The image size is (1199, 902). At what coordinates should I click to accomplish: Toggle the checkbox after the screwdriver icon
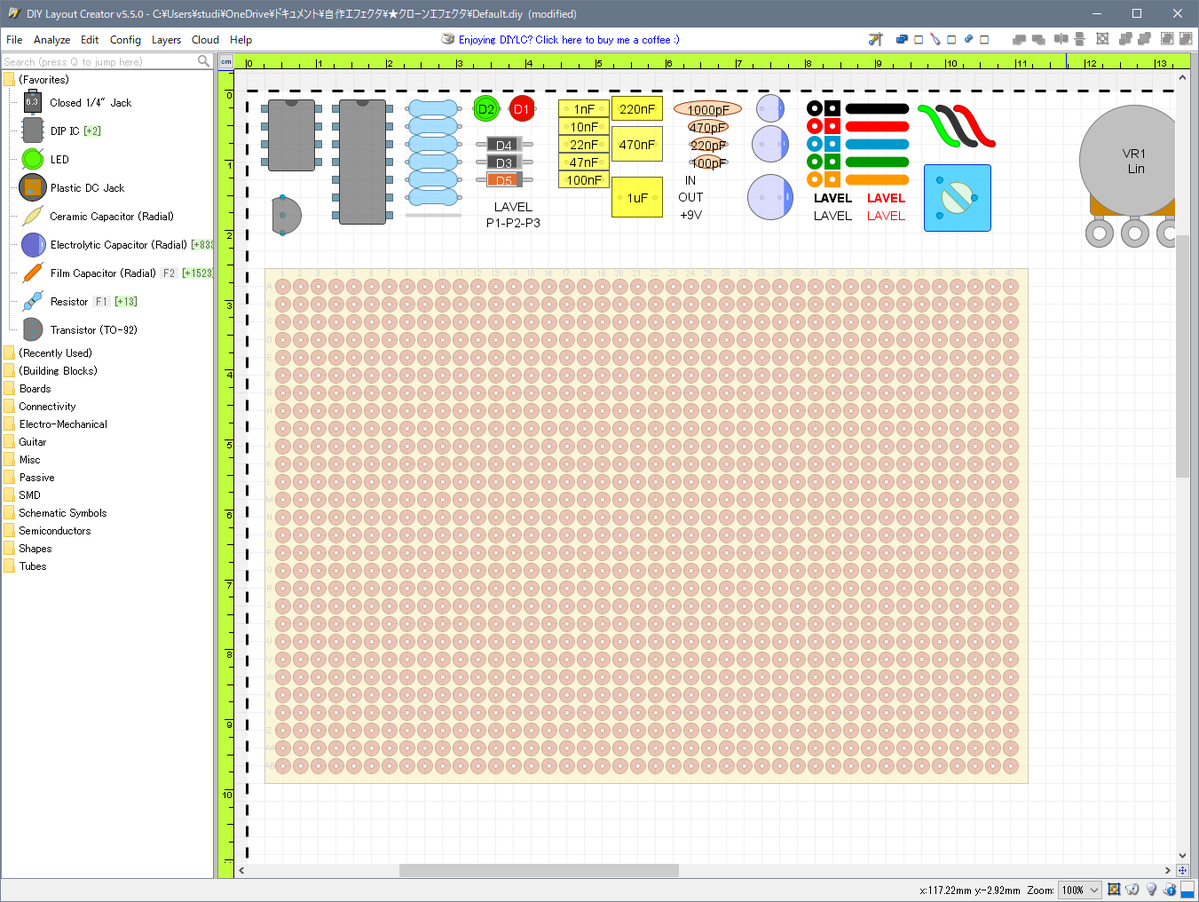951,40
